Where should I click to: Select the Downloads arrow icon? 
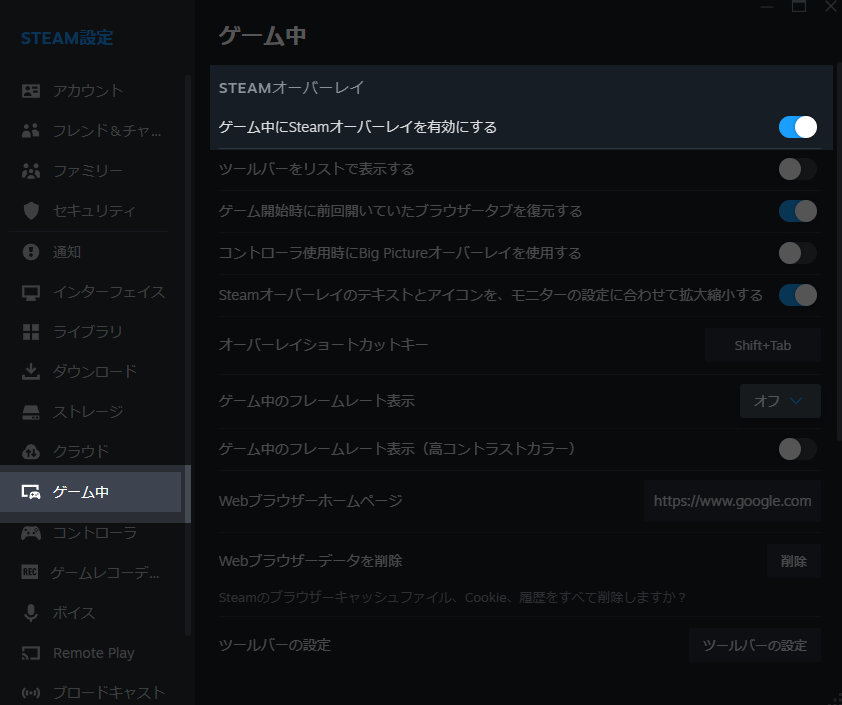click(x=31, y=372)
